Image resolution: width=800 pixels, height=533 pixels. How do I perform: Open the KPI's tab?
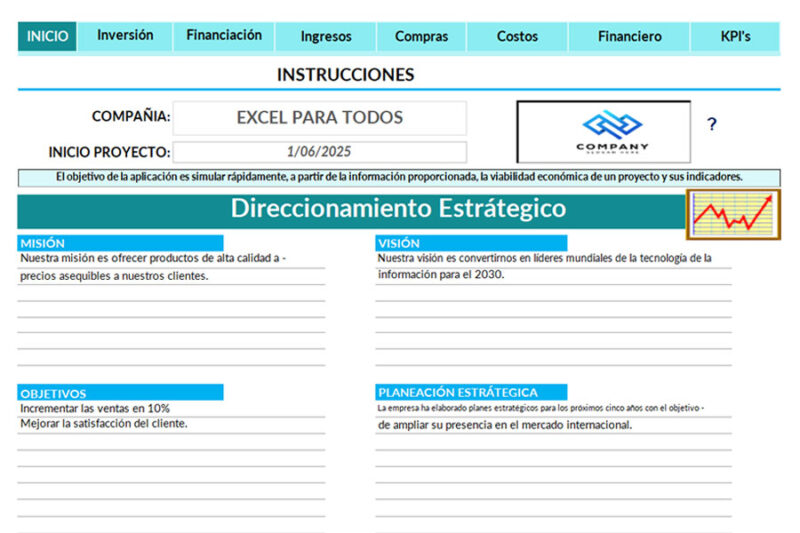coord(735,36)
